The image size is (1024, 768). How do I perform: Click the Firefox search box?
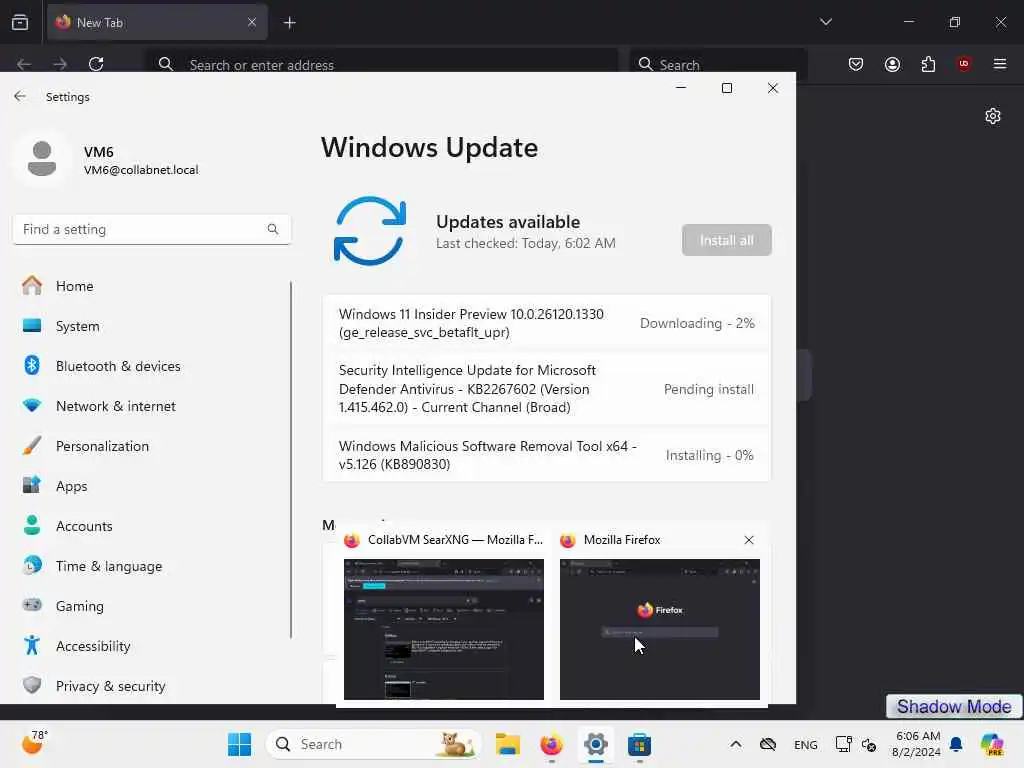coord(718,64)
